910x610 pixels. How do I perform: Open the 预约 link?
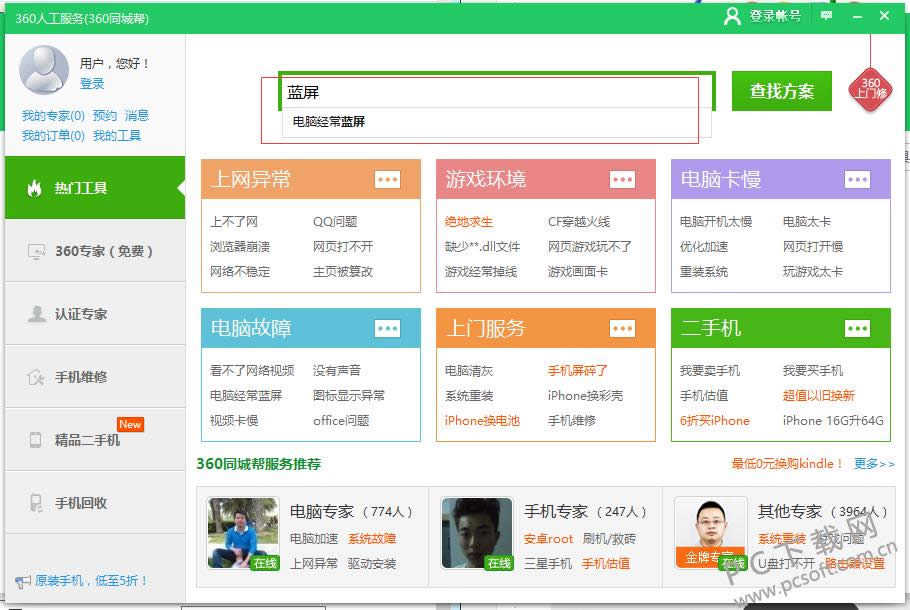pyautogui.click(x=104, y=115)
